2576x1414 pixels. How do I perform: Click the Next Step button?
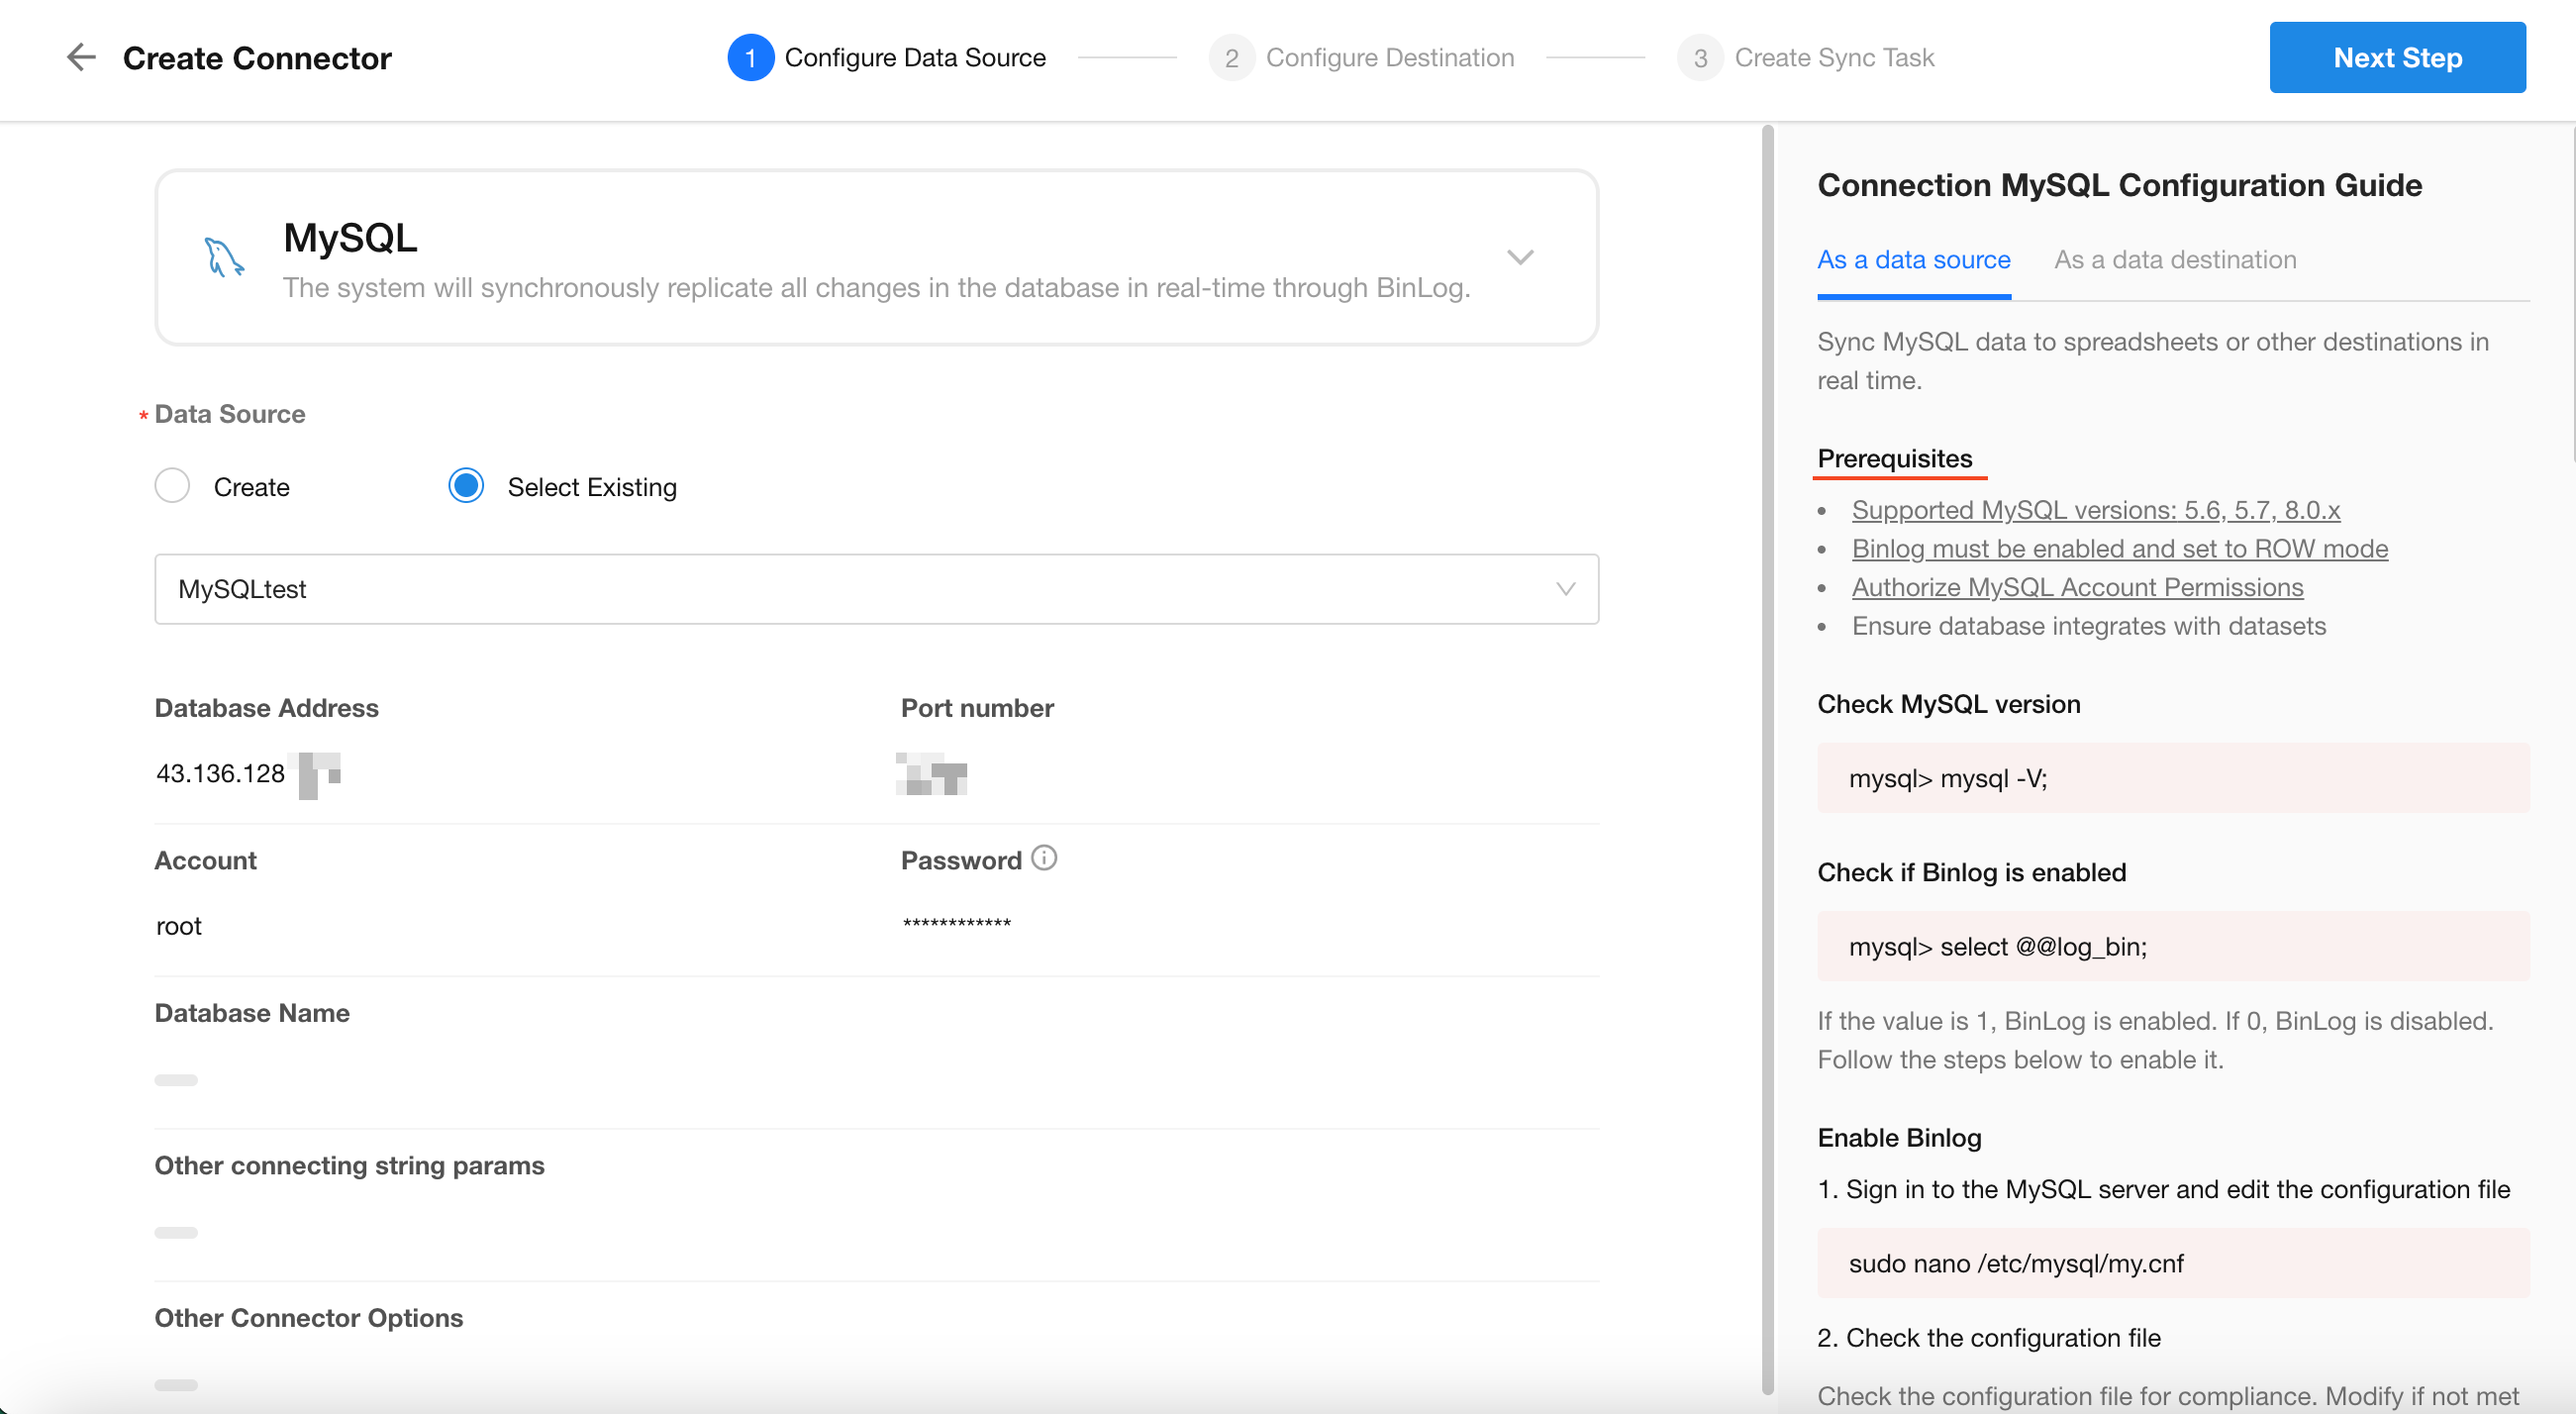pyautogui.click(x=2396, y=57)
